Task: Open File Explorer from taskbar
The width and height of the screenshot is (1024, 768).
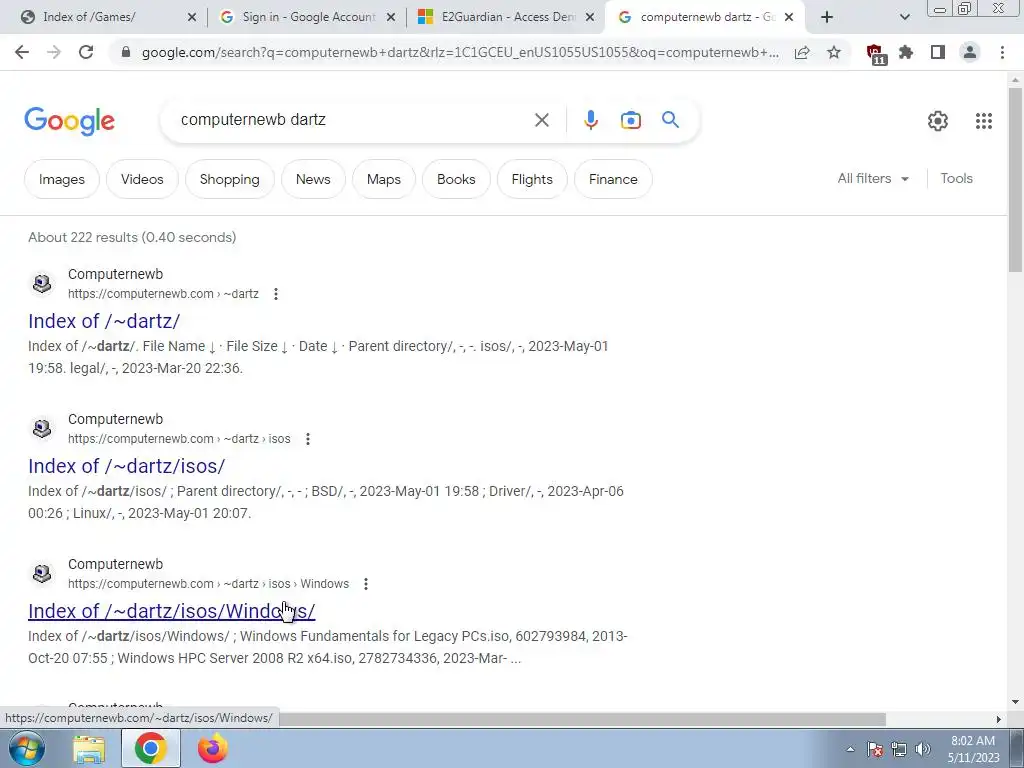Action: click(x=89, y=749)
